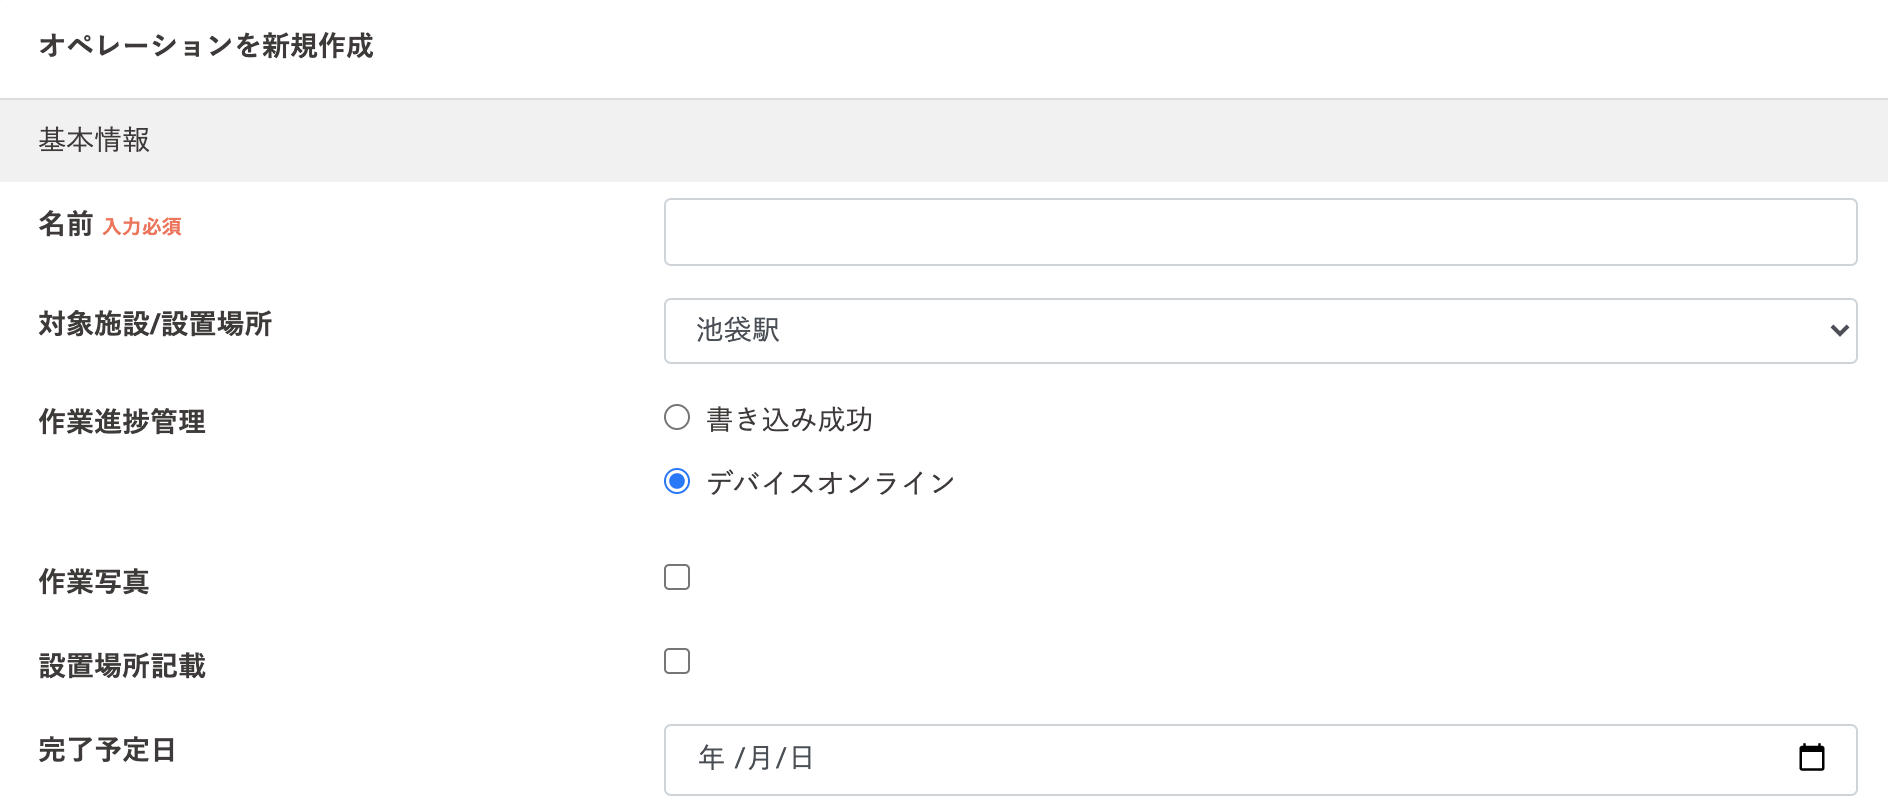Image resolution: width=1888 pixels, height=812 pixels.
Task: Select the 書き込み成功 radio button
Action: (x=677, y=418)
